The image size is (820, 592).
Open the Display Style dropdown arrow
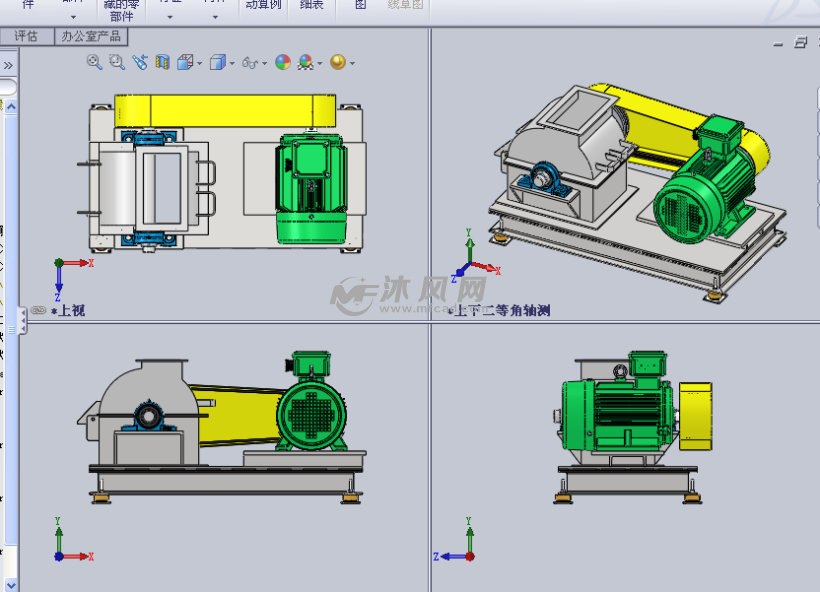231,61
